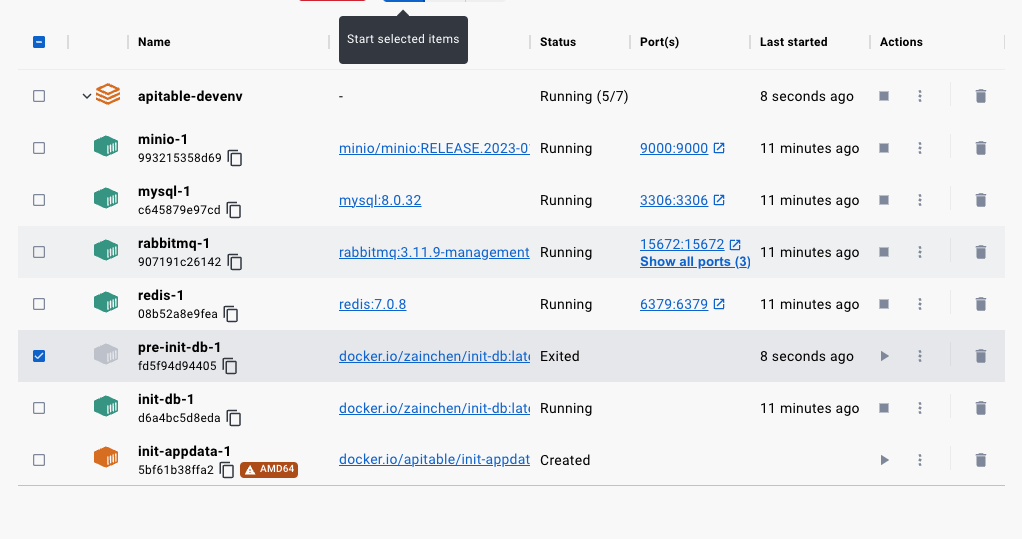
Task: Open more actions menu for mysql-1
Action: (920, 200)
